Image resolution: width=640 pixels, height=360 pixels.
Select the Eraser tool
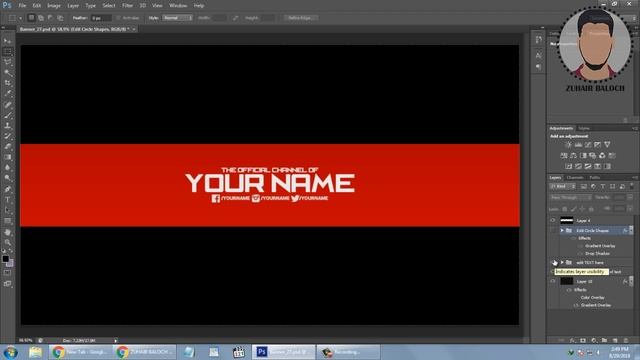click(7, 147)
